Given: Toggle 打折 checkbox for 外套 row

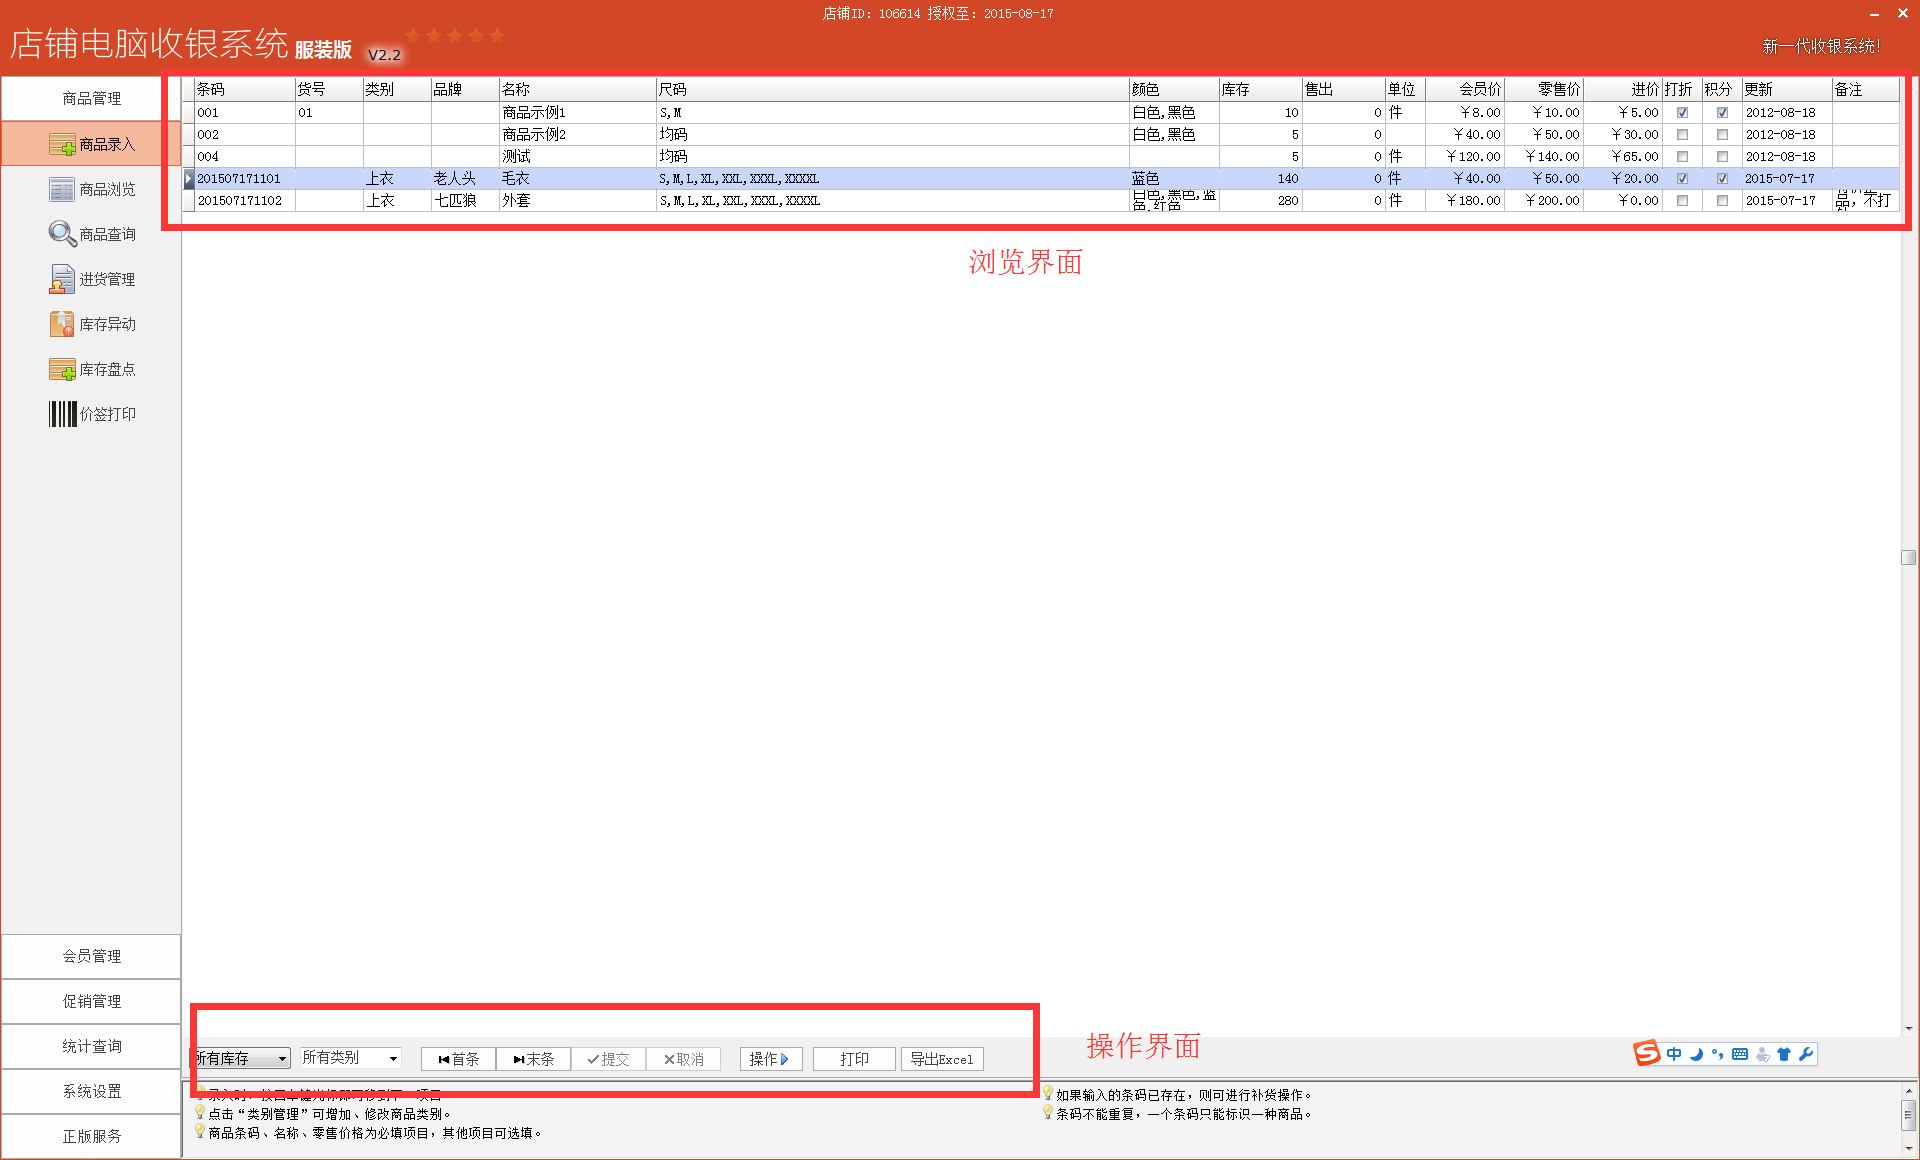Looking at the screenshot, I should (1682, 201).
